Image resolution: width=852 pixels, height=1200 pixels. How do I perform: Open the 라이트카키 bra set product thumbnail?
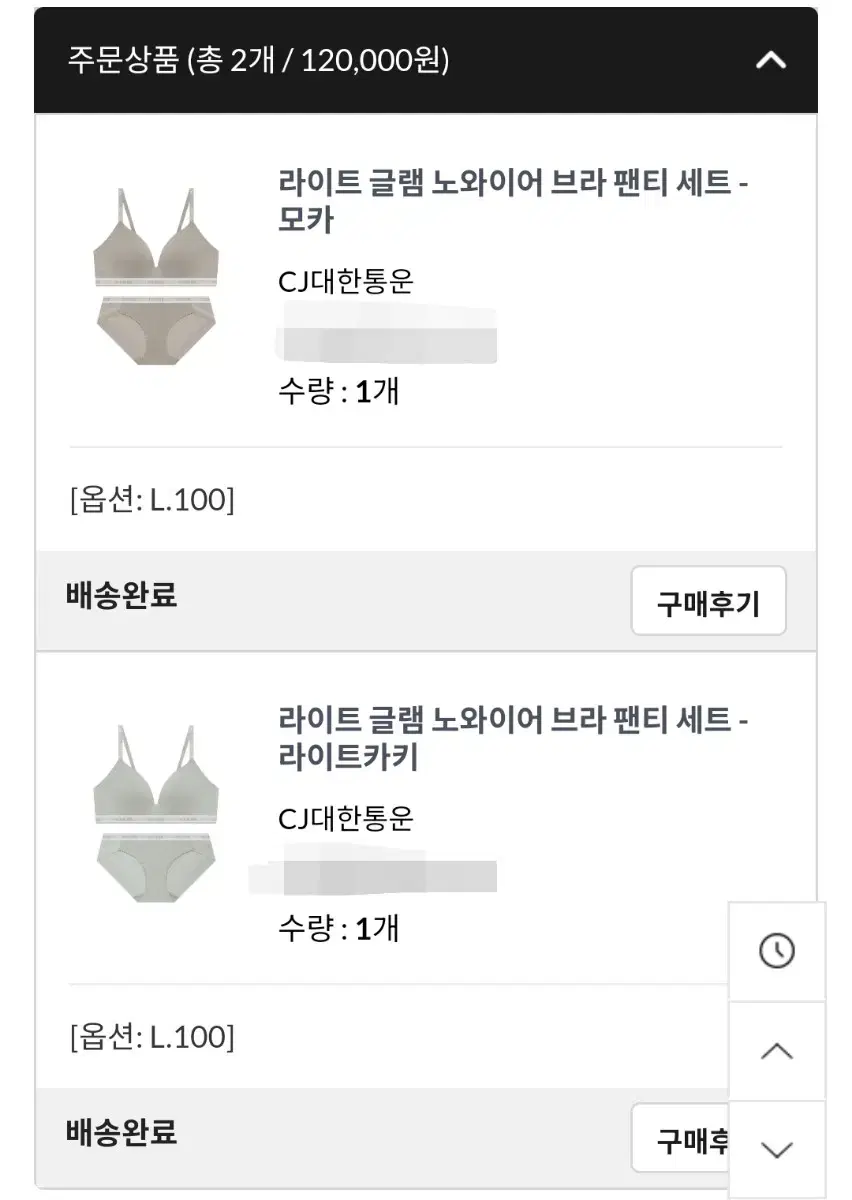[155, 812]
